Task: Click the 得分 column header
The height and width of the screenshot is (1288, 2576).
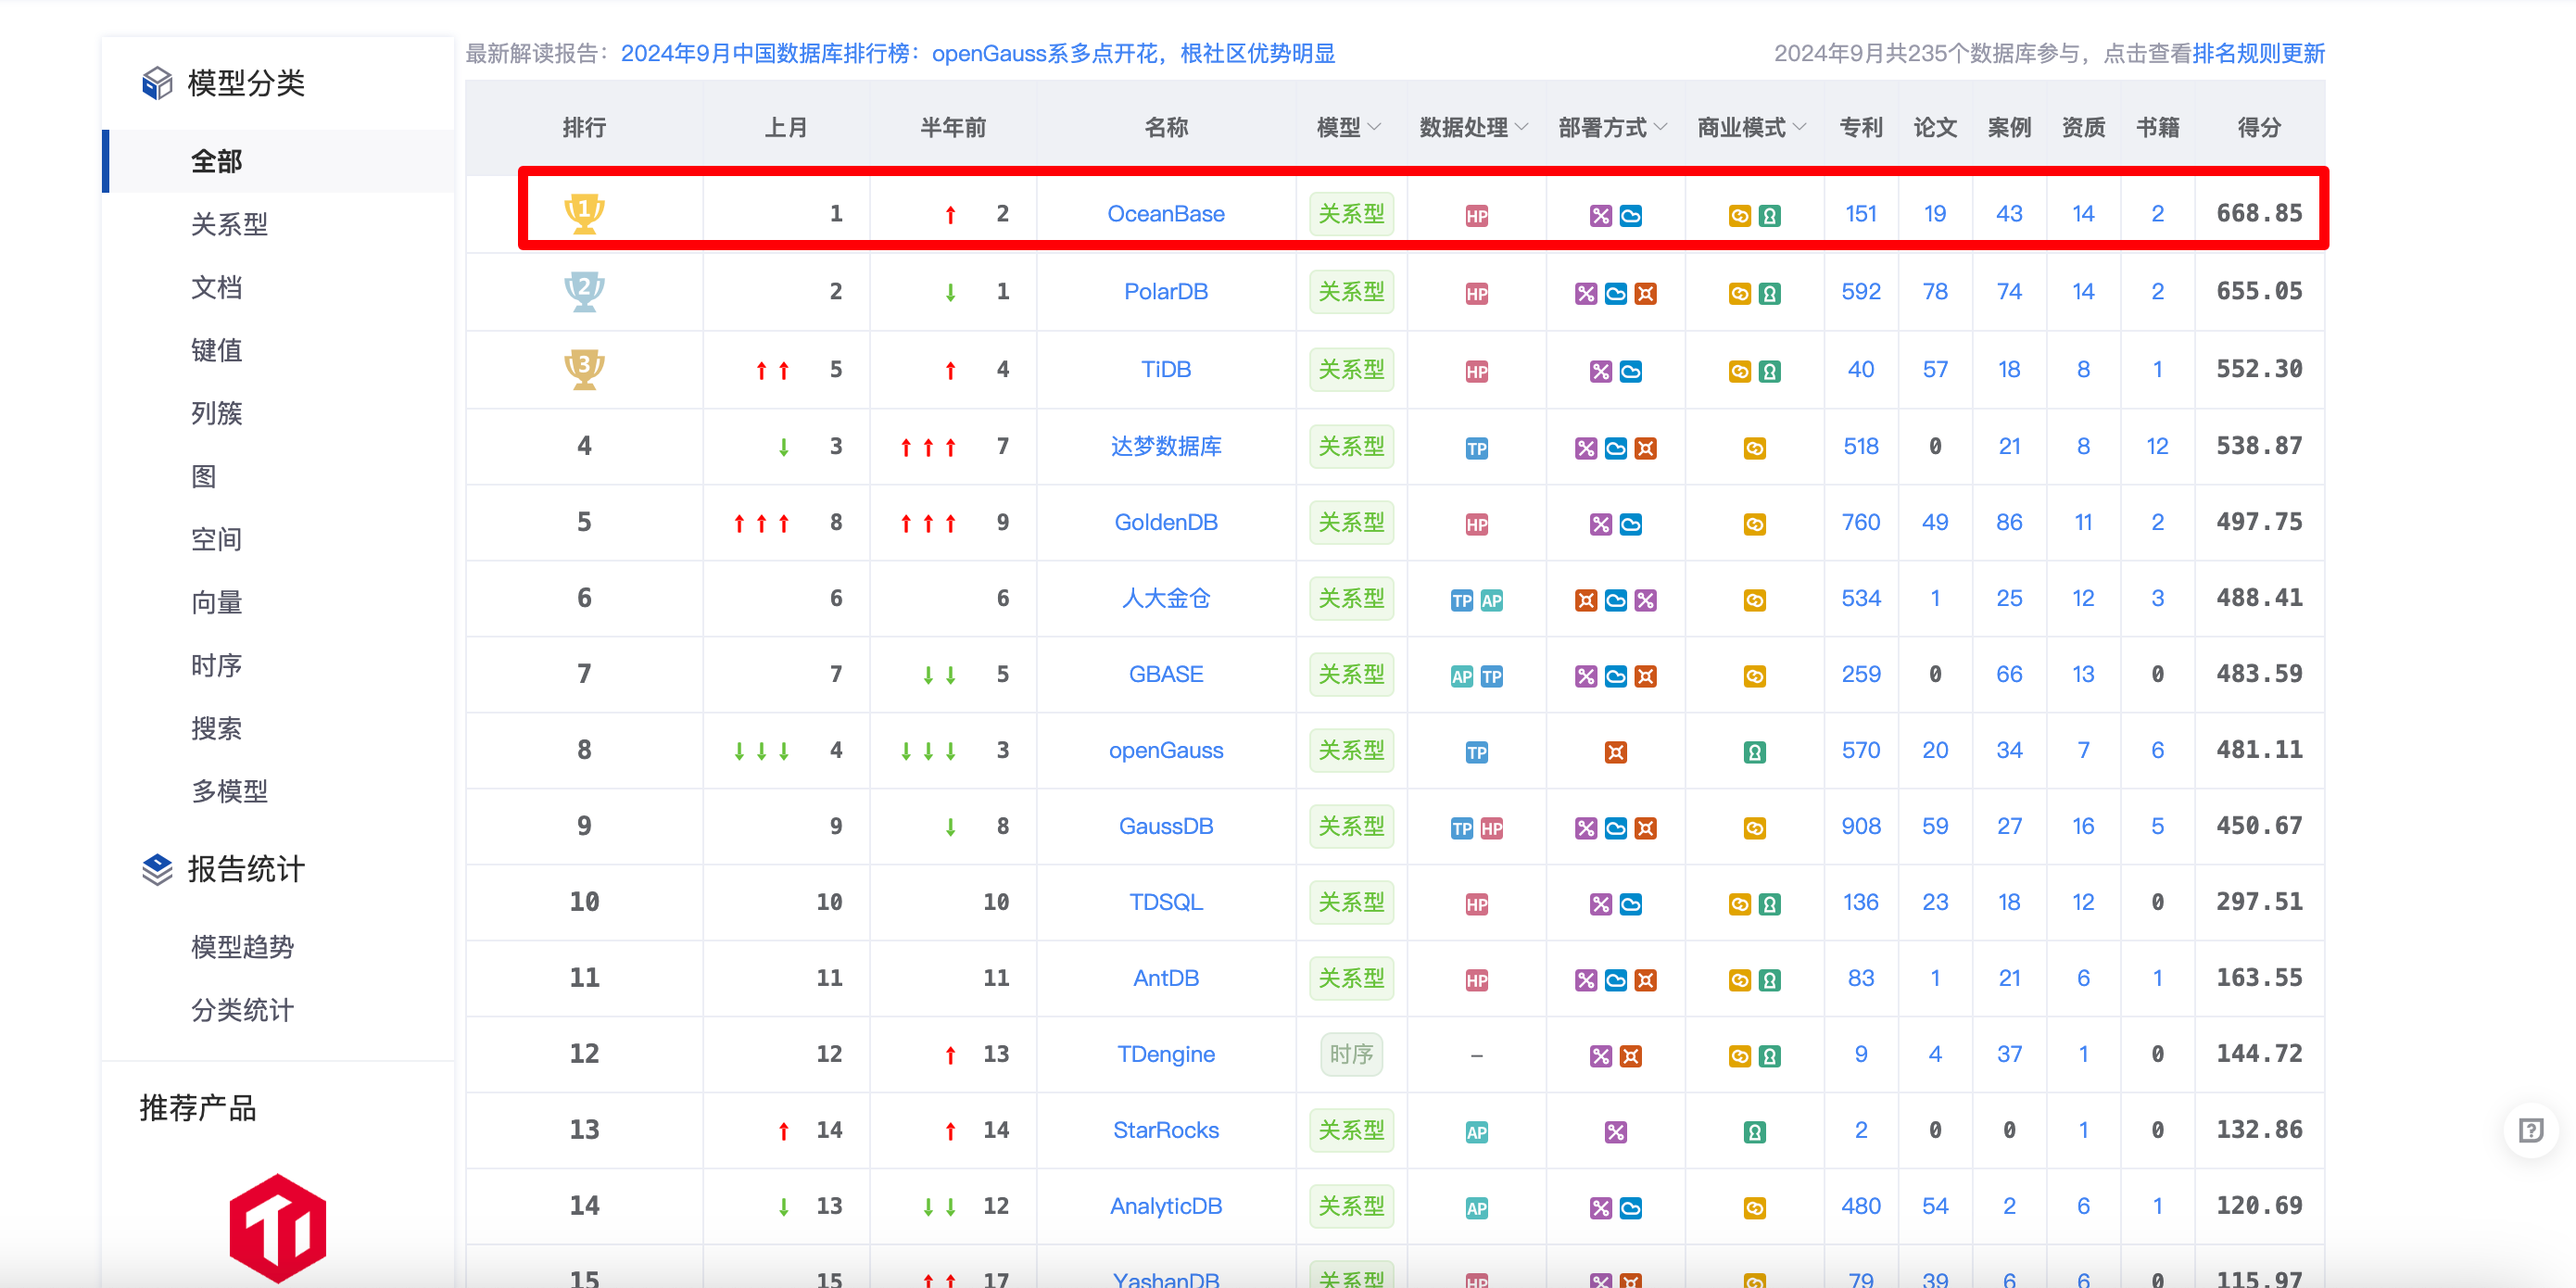Action: coord(2259,127)
